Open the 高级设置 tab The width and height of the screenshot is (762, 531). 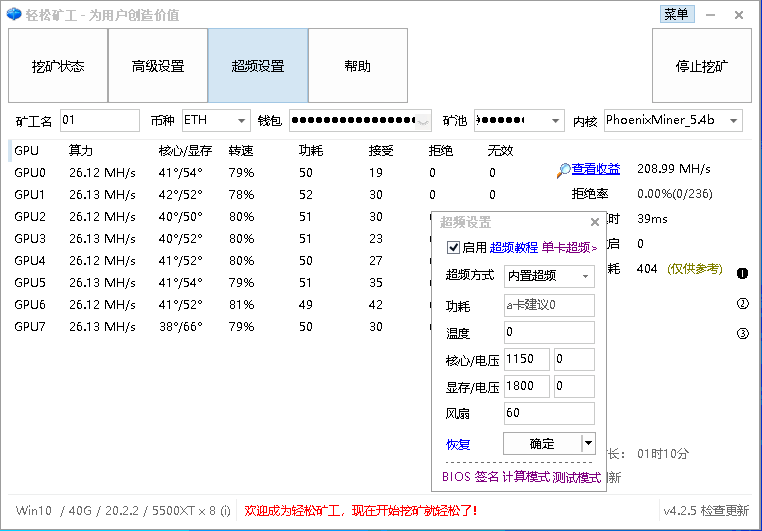tap(158, 66)
